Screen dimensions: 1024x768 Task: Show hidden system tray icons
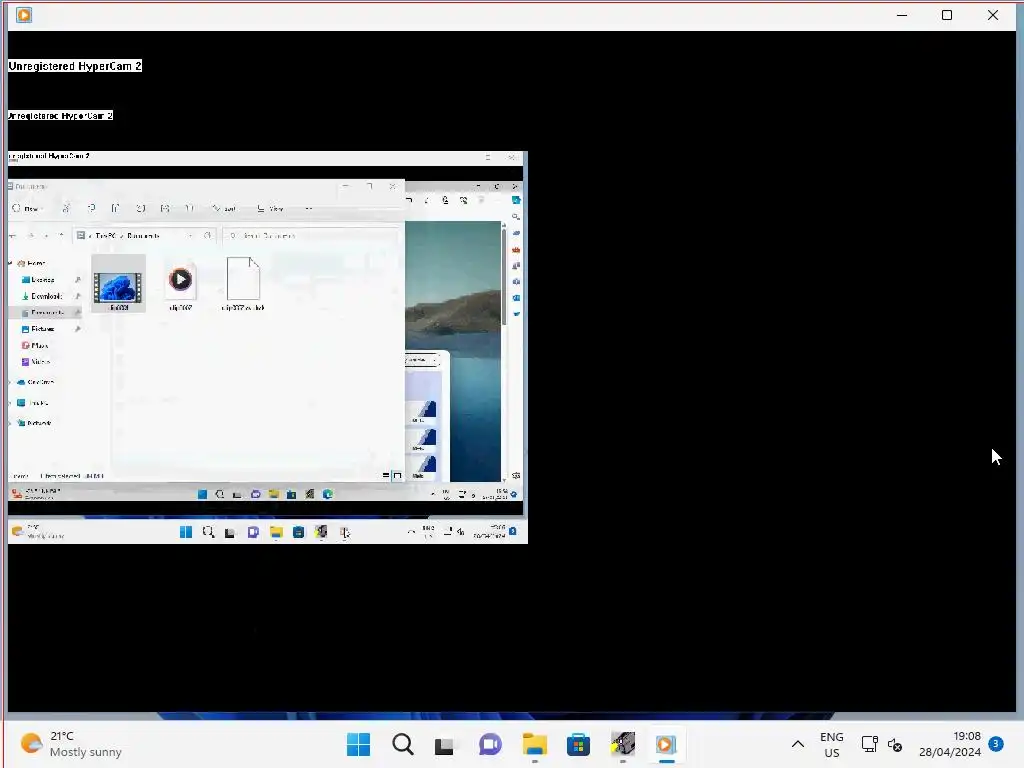[797, 744]
